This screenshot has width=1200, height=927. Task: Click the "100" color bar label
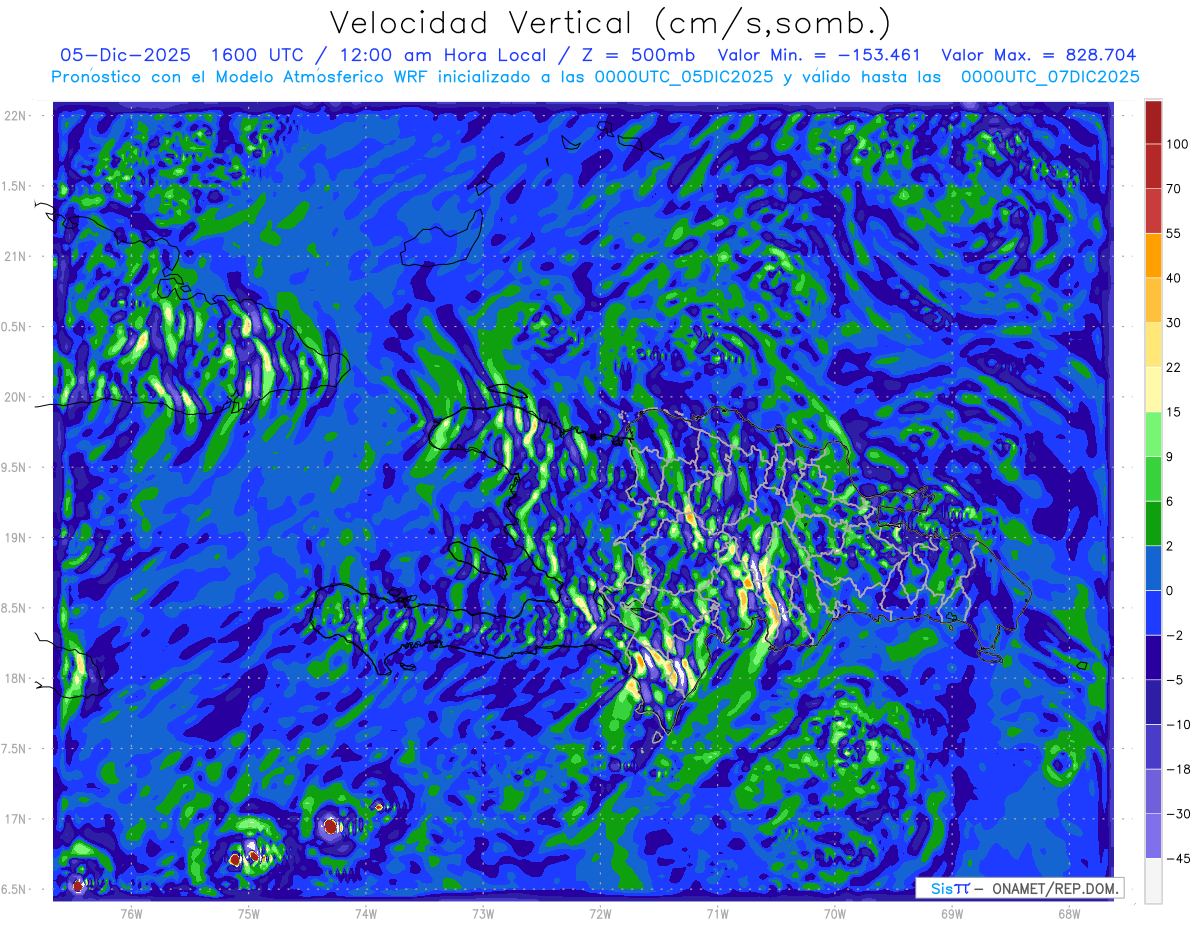click(x=1177, y=145)
